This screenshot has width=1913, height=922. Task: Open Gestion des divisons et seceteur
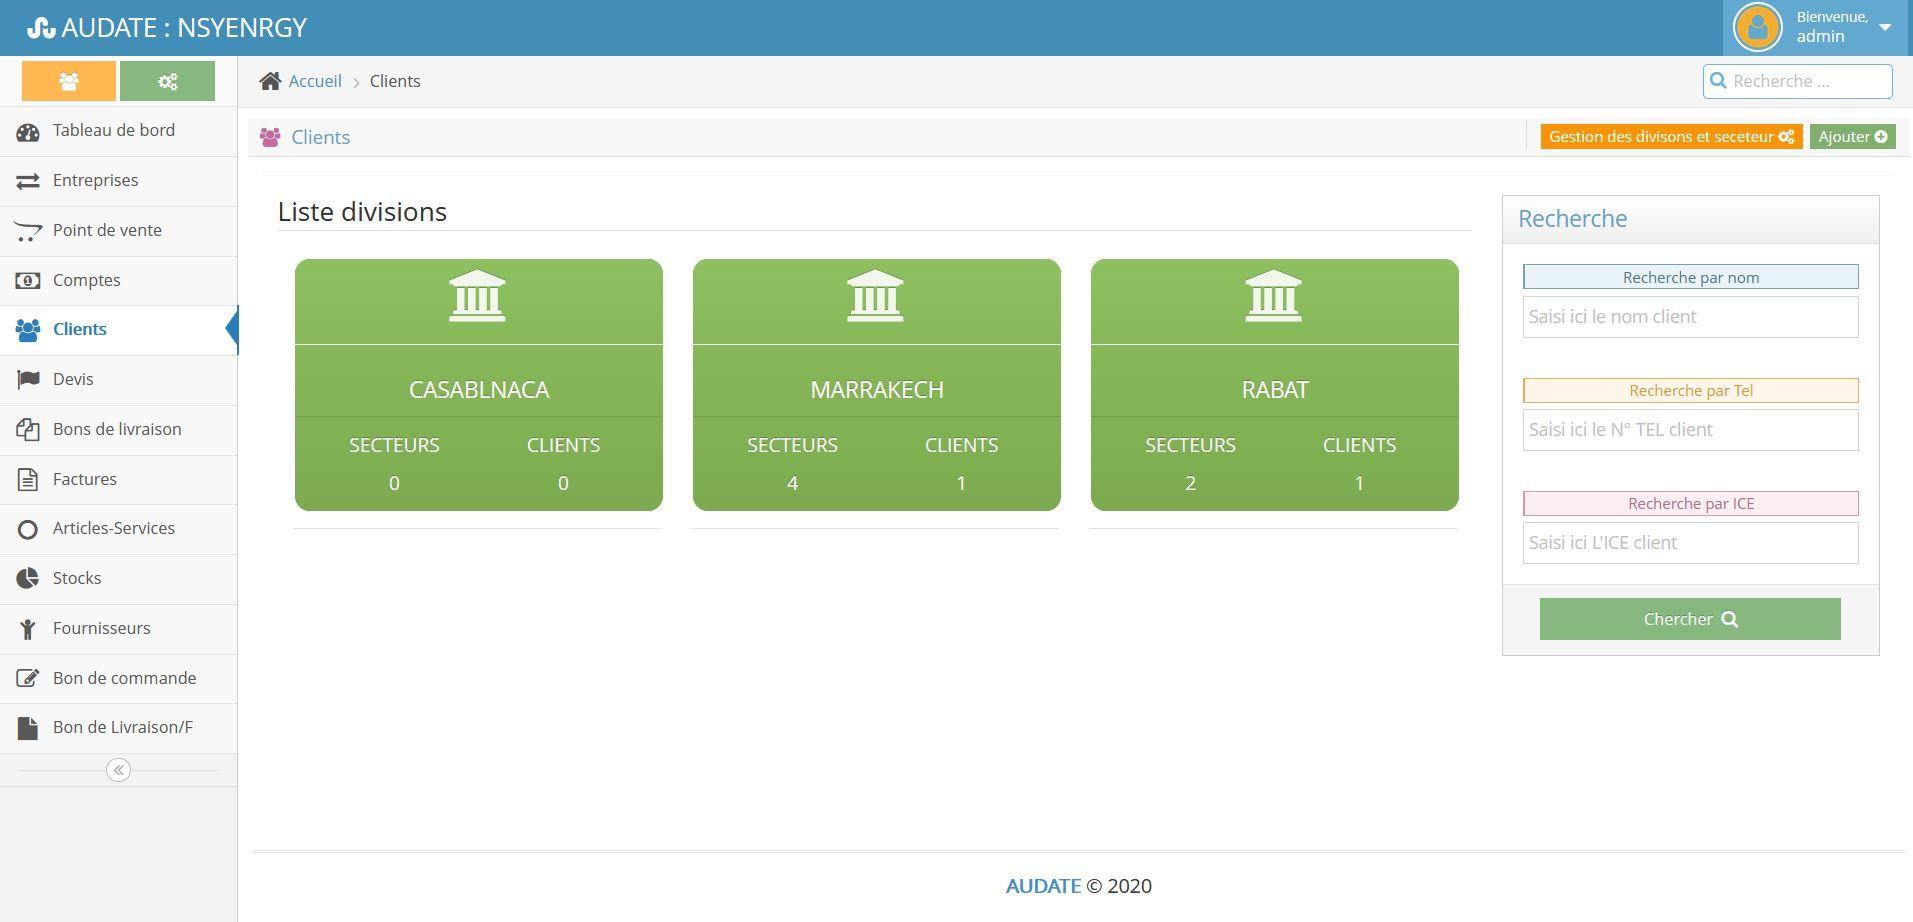(1671, 137)
